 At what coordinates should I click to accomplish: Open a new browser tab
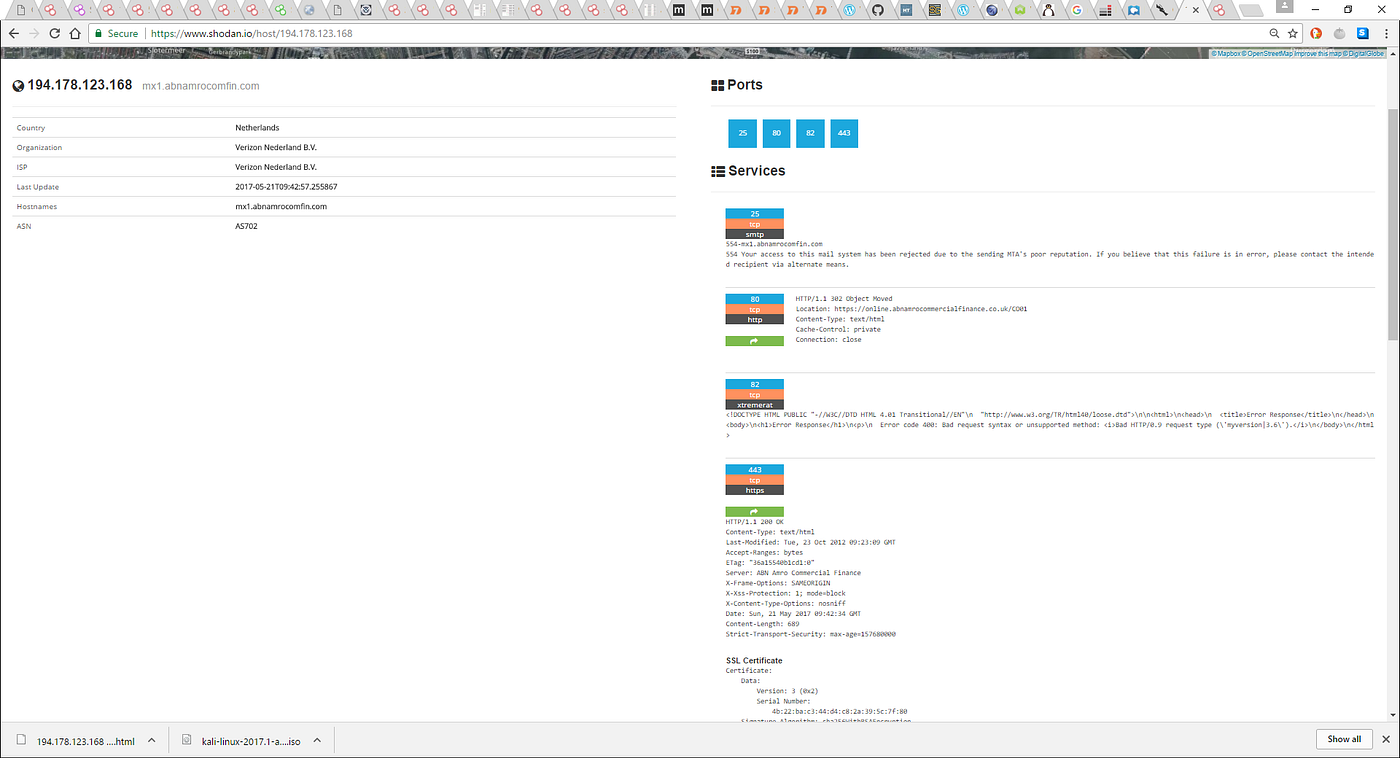(1251, 10)
